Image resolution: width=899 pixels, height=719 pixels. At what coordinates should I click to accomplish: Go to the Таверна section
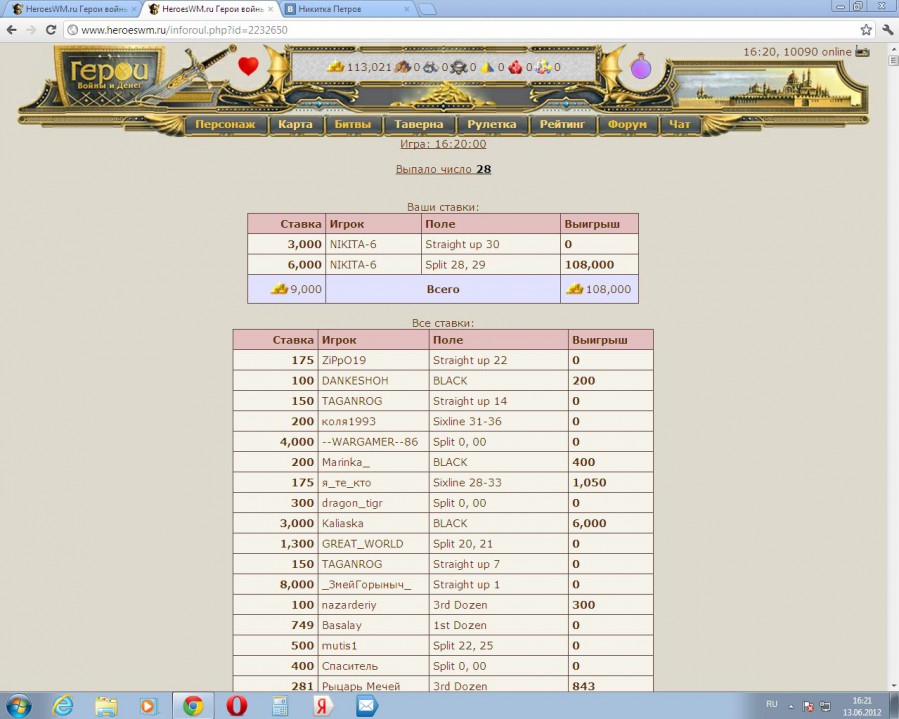(x=418, y=125)
